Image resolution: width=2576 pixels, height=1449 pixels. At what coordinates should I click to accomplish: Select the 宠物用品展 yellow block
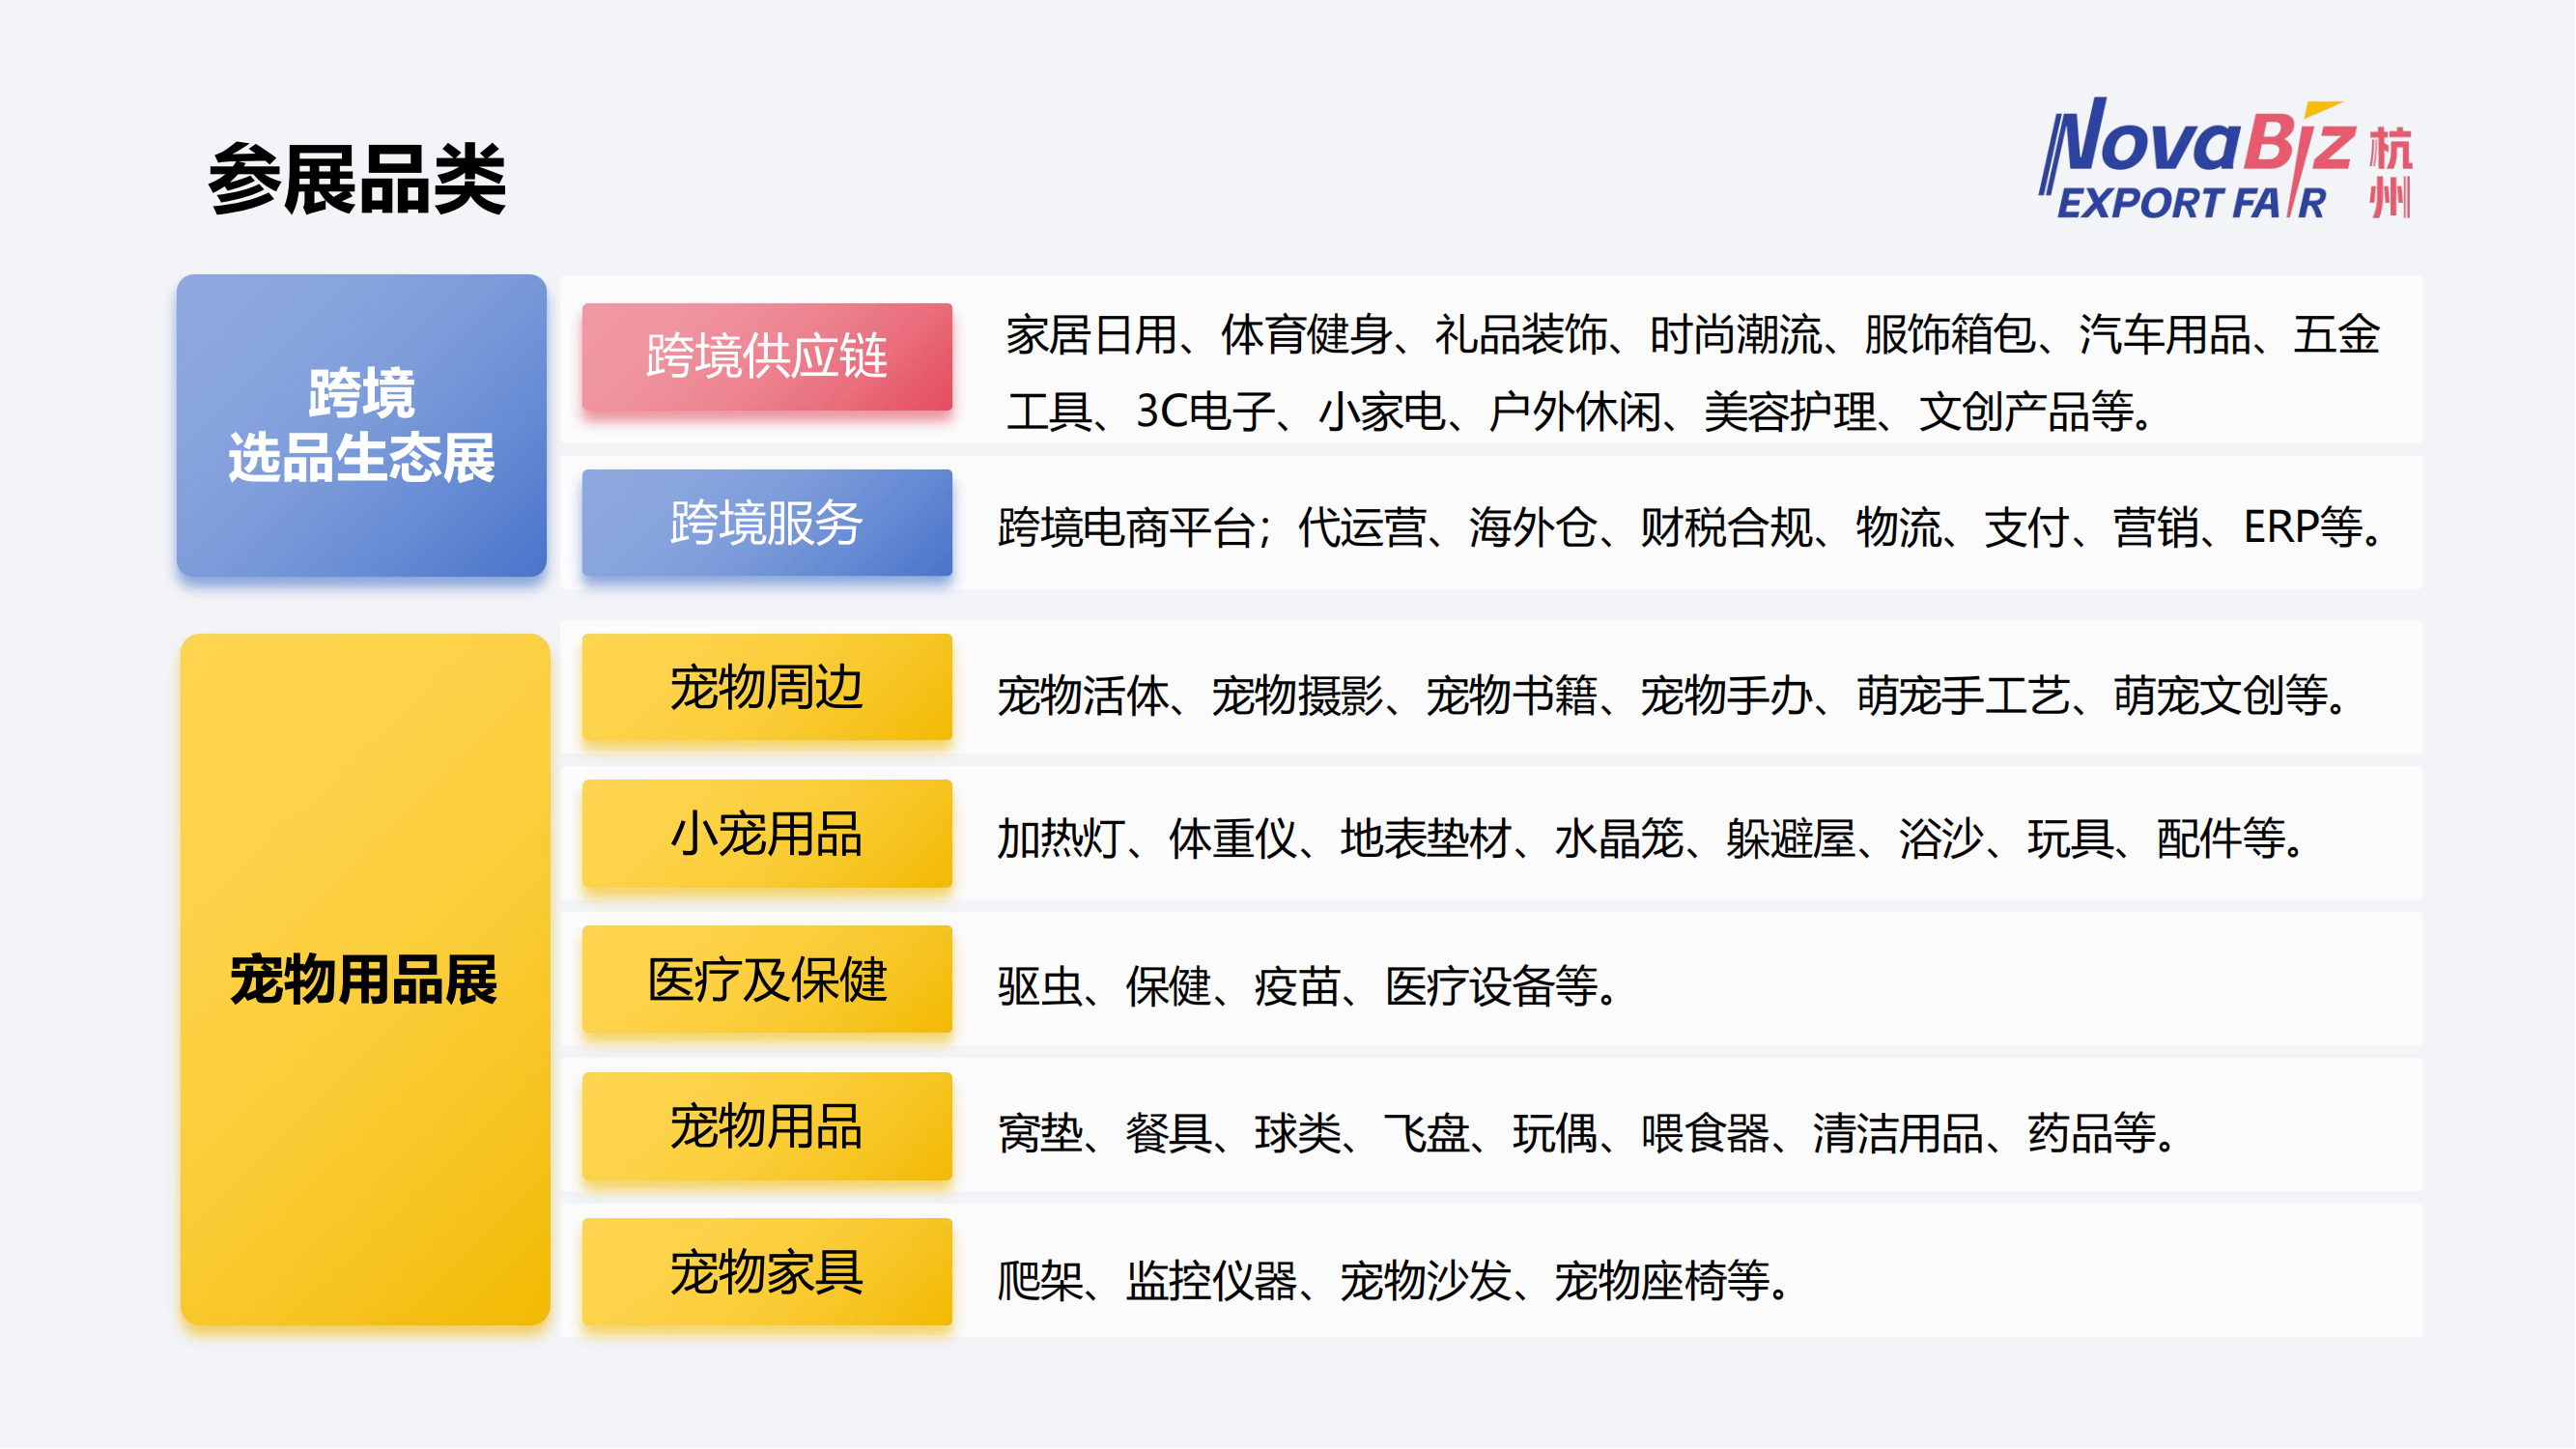[x=364, y=979]
